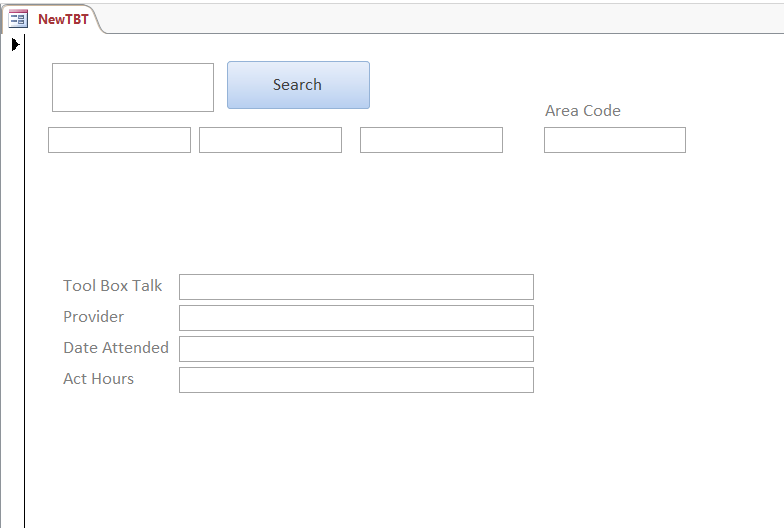Focus the first unlabeled box under search field
This screenshot has width=784, height=528.
tap(120, 140)
